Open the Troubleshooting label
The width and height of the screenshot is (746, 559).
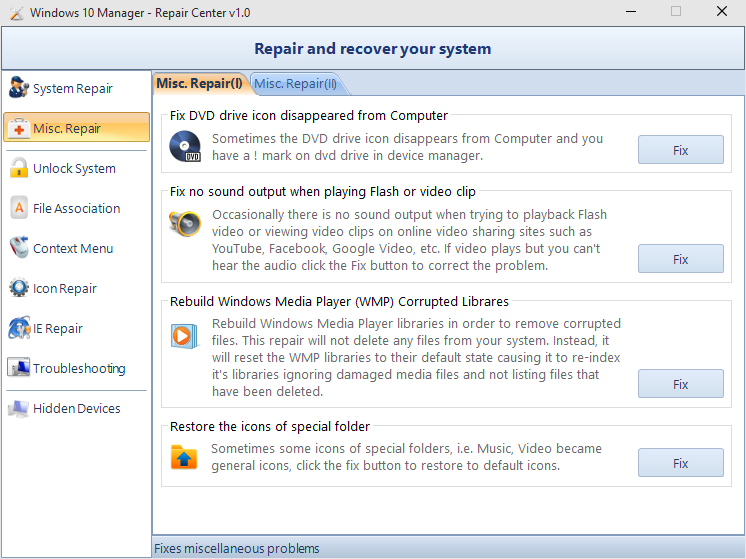tap(79, 368)
